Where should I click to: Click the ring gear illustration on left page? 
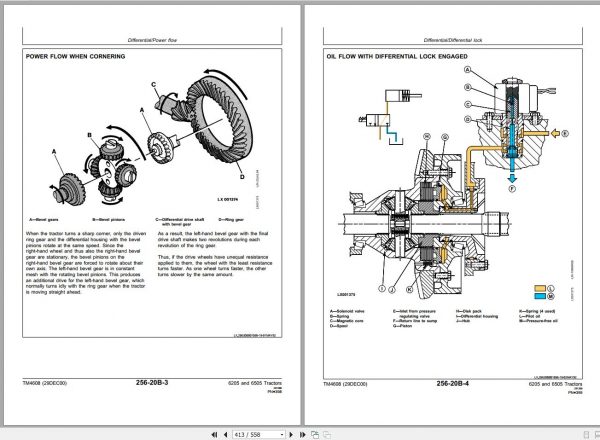pos(220,121)
